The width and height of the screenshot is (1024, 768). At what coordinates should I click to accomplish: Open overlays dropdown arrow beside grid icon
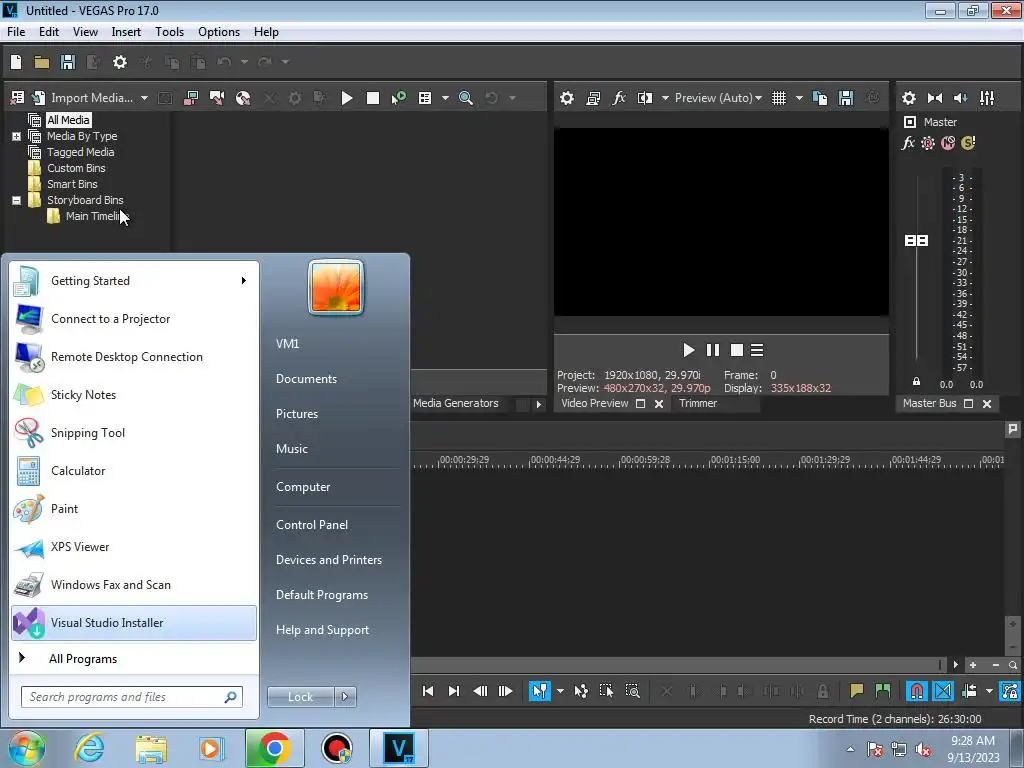(x=799, y=98)
